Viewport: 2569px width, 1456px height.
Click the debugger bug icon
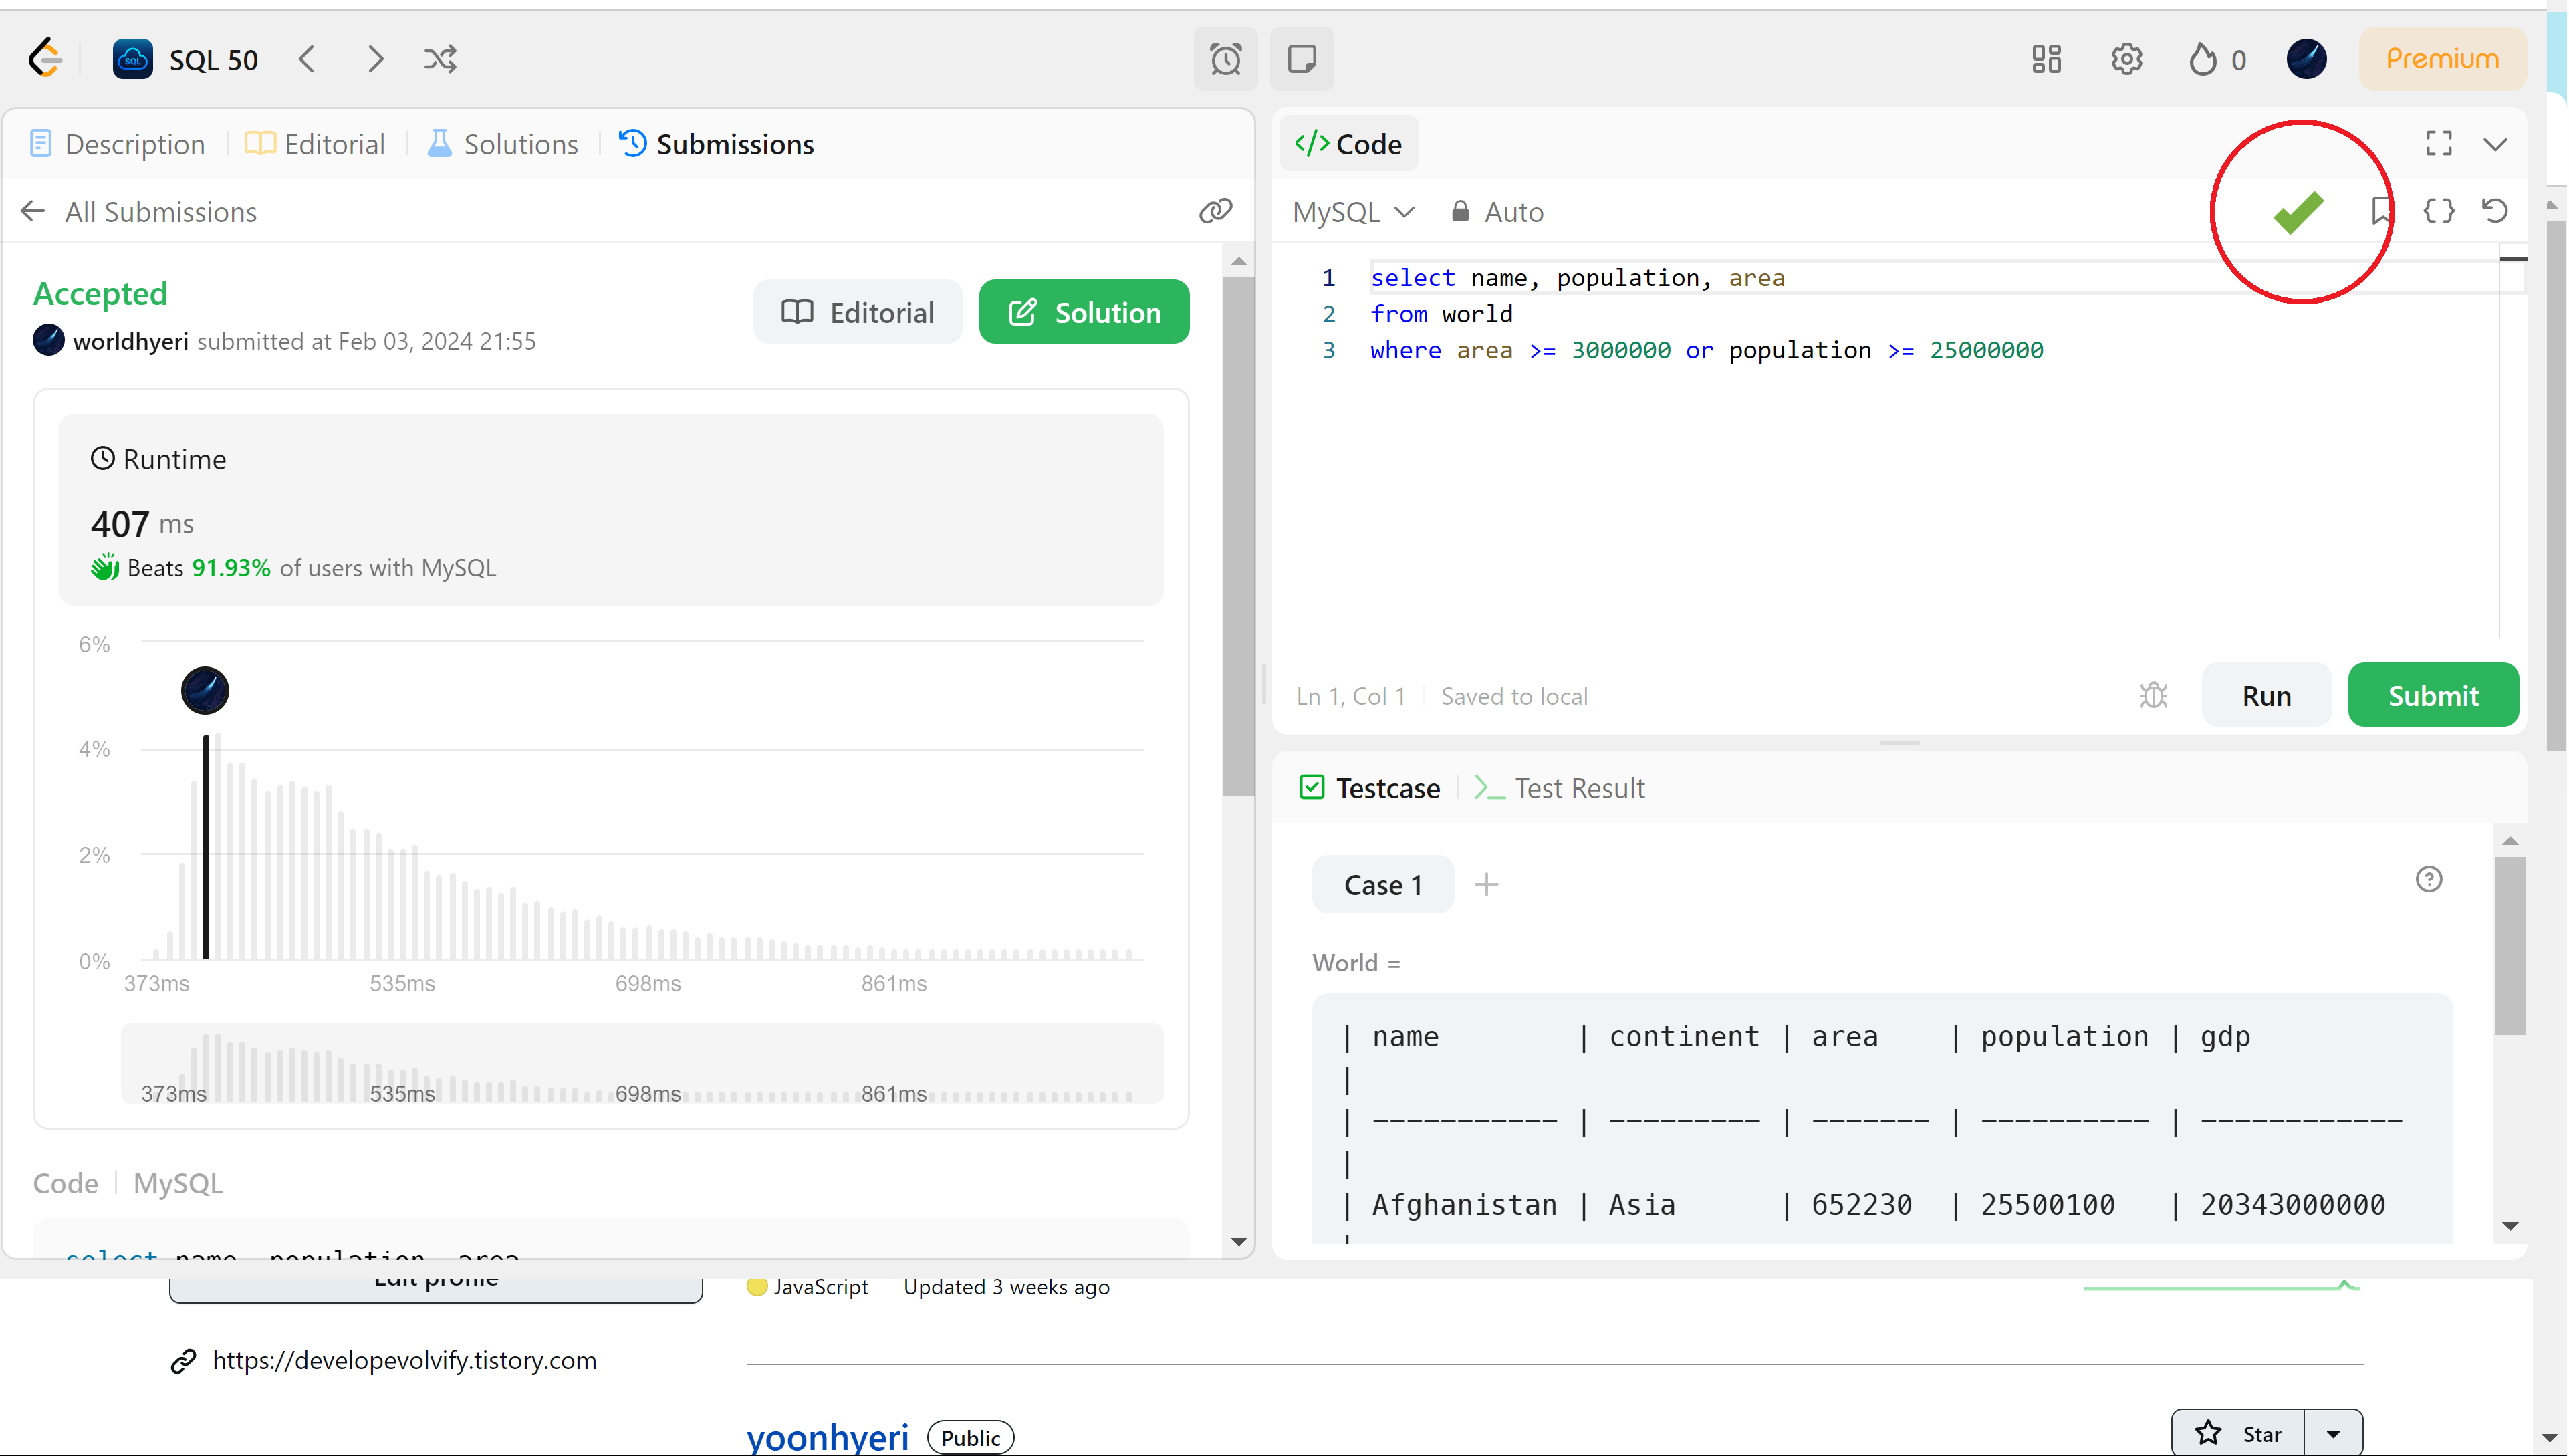point(2153,695)
